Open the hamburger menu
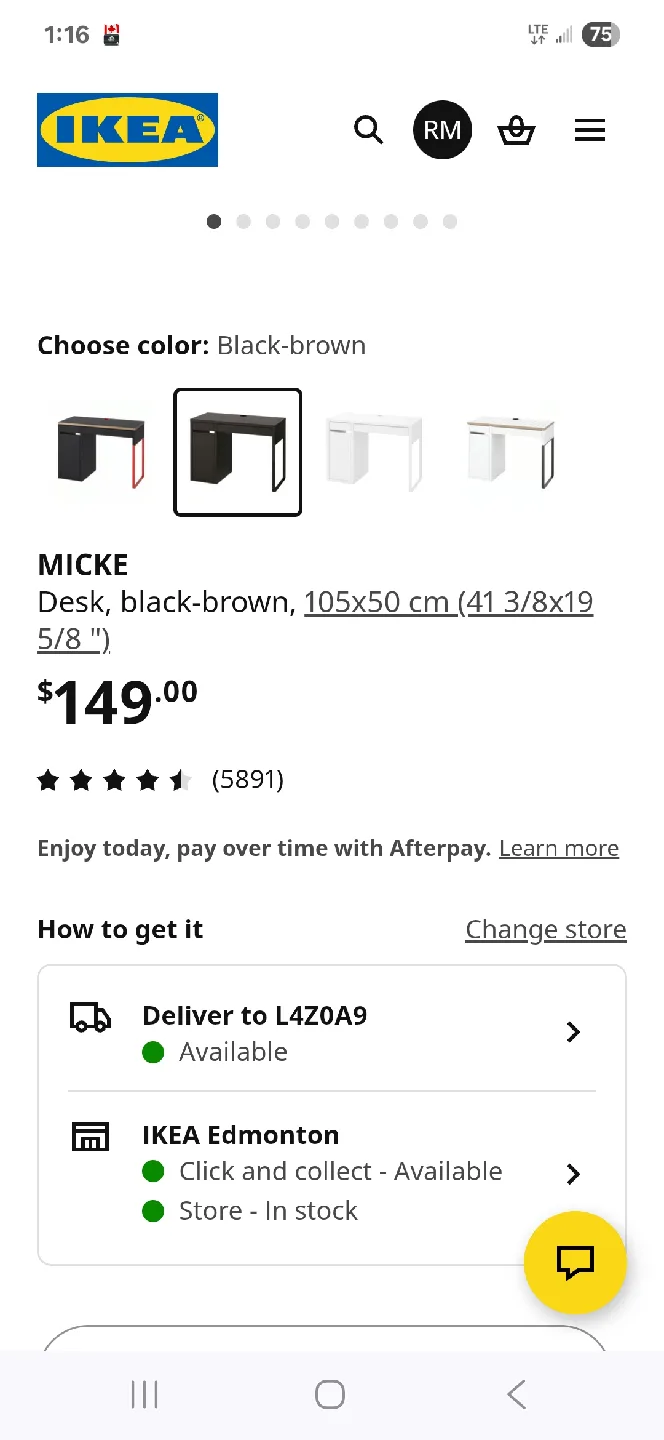 tap(590, 130)
